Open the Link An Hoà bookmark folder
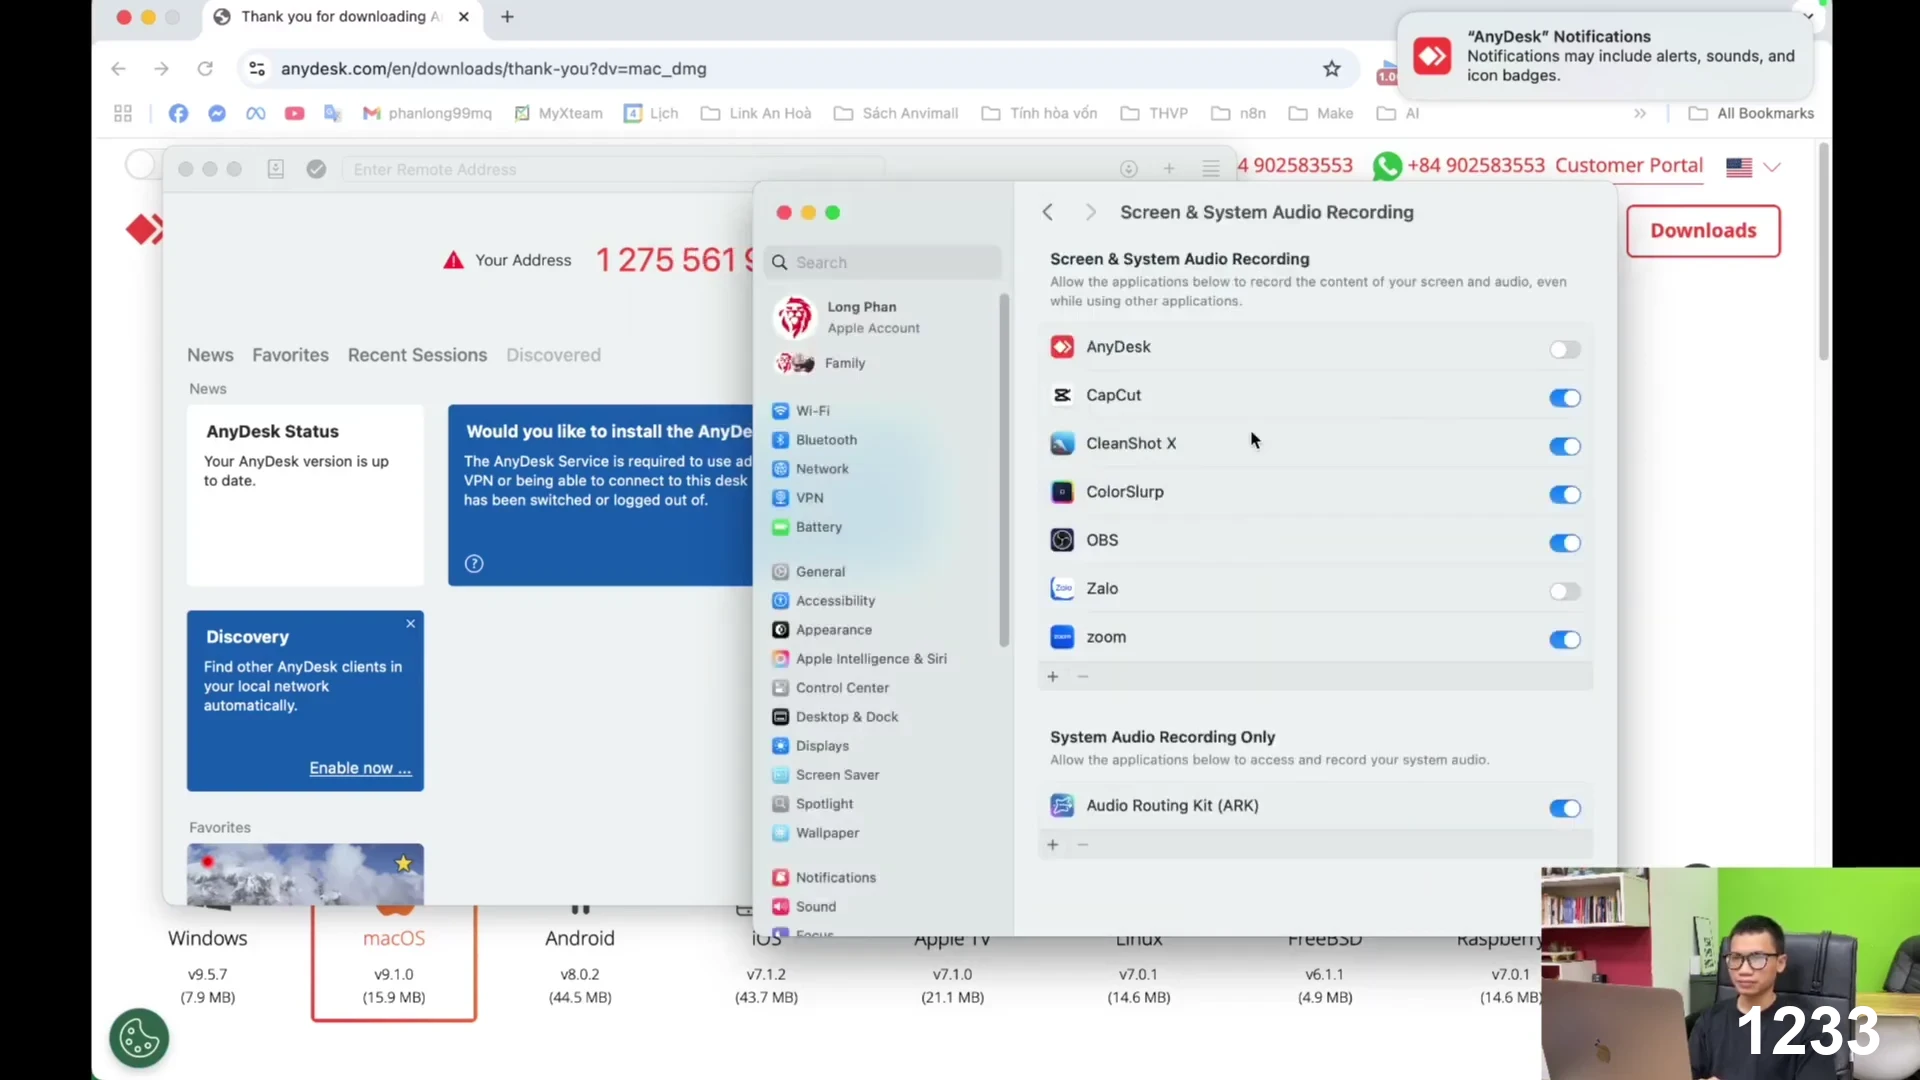The width and height of the screenshot is (1920, 1080). point(756,113)
